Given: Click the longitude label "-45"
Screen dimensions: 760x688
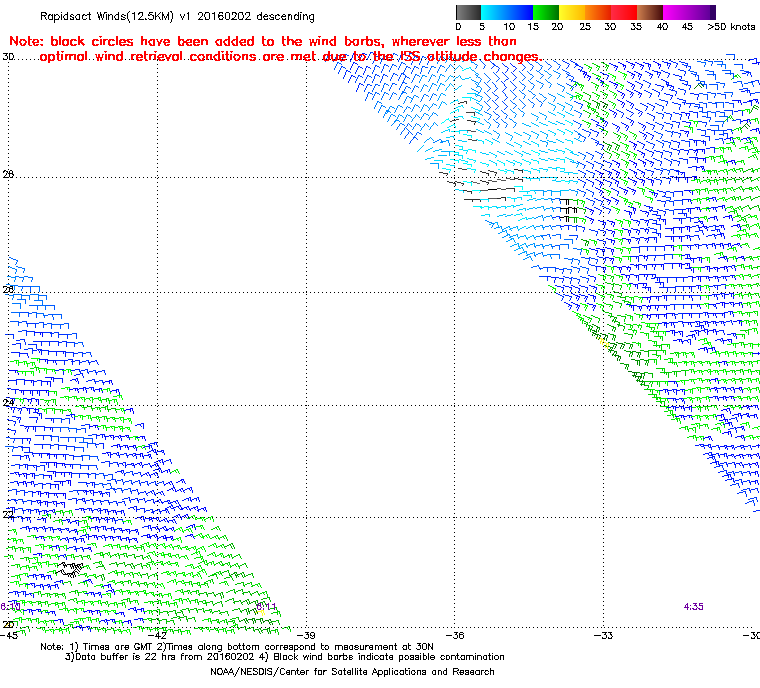Looking at the screenshot, I should [9, 635].
